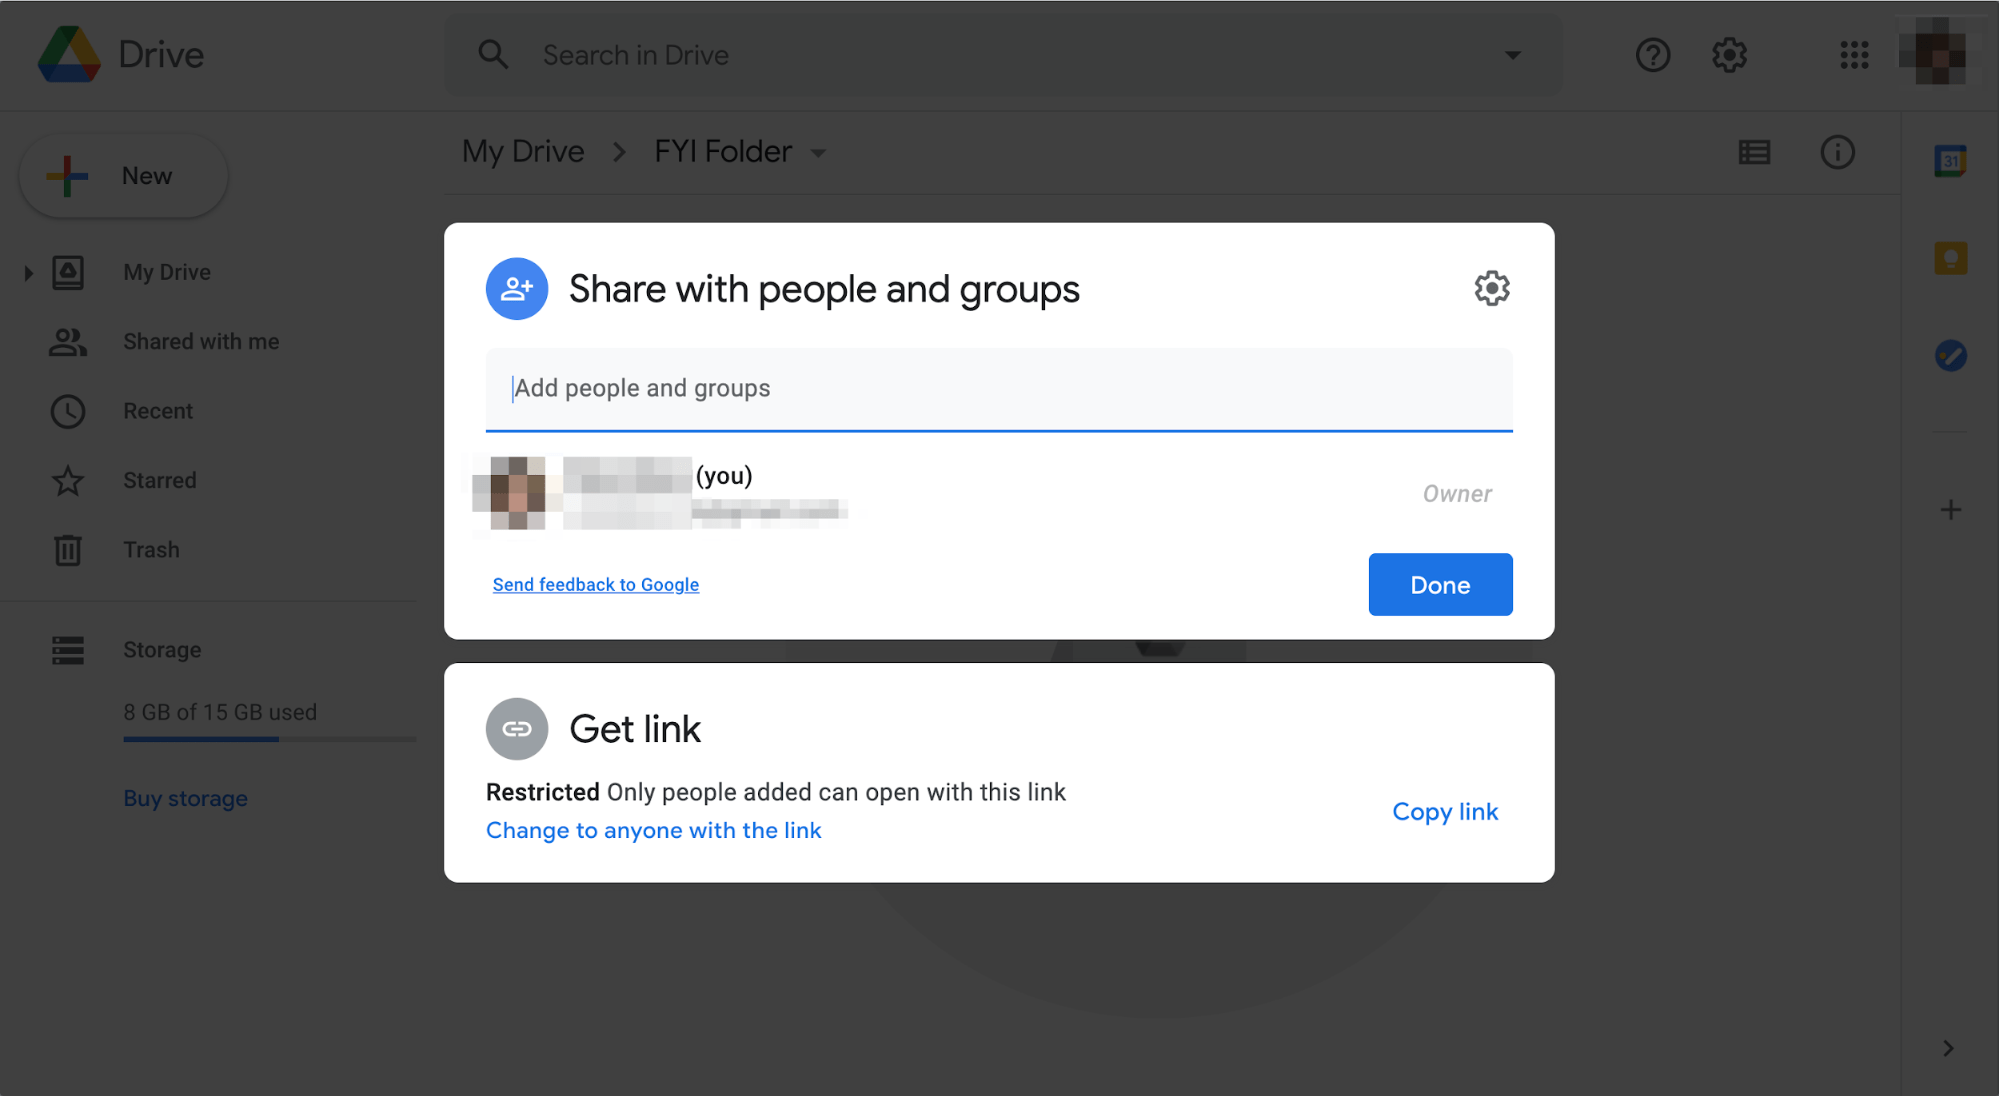Viewport: 1999px width, 1097px height.
Task: Expand My Drive tree arrow
Action: (28, 272)
